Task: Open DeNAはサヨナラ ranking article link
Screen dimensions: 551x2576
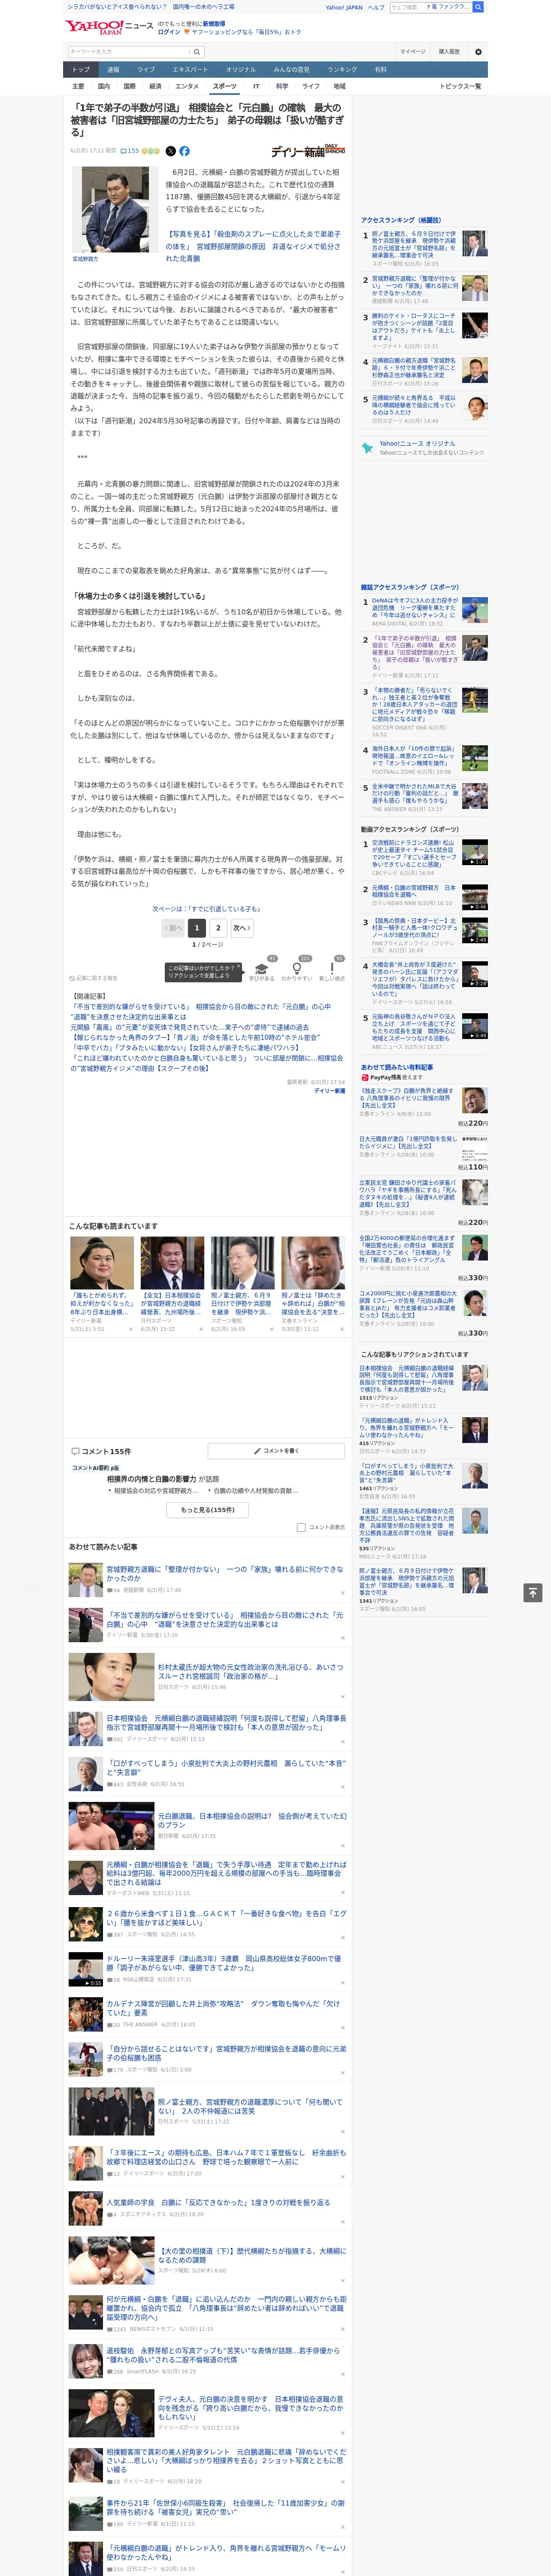Action: tap(414, 609)
